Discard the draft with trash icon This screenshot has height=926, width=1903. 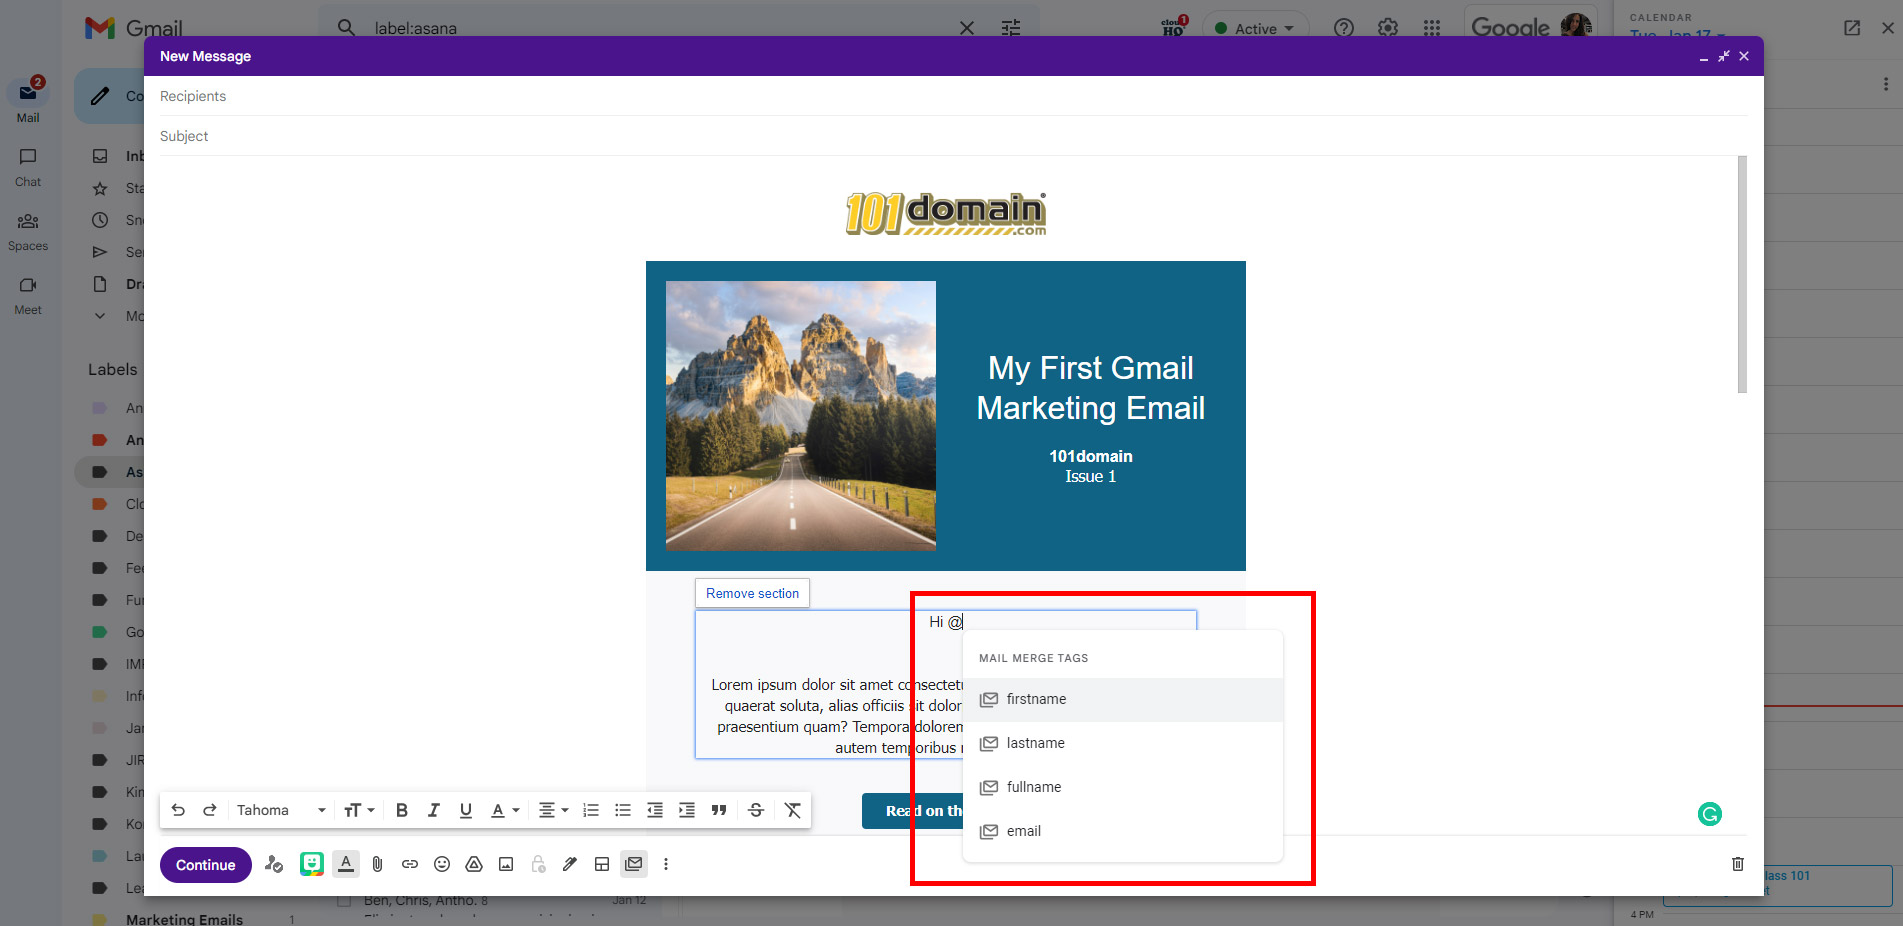pos(1738,864)
